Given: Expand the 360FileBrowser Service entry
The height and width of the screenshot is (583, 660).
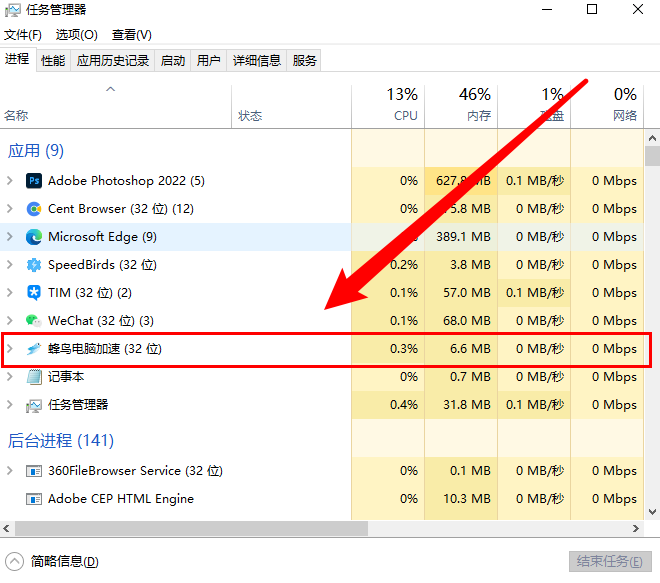Looking at the screenshot, I should pos(10,471).
